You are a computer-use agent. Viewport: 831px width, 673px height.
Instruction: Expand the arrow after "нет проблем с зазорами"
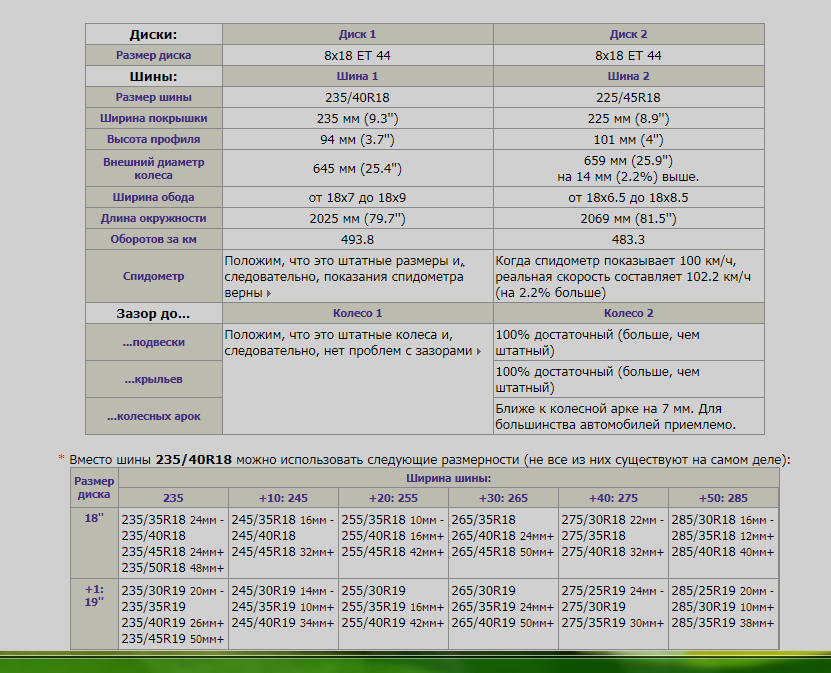click(478, 352)
